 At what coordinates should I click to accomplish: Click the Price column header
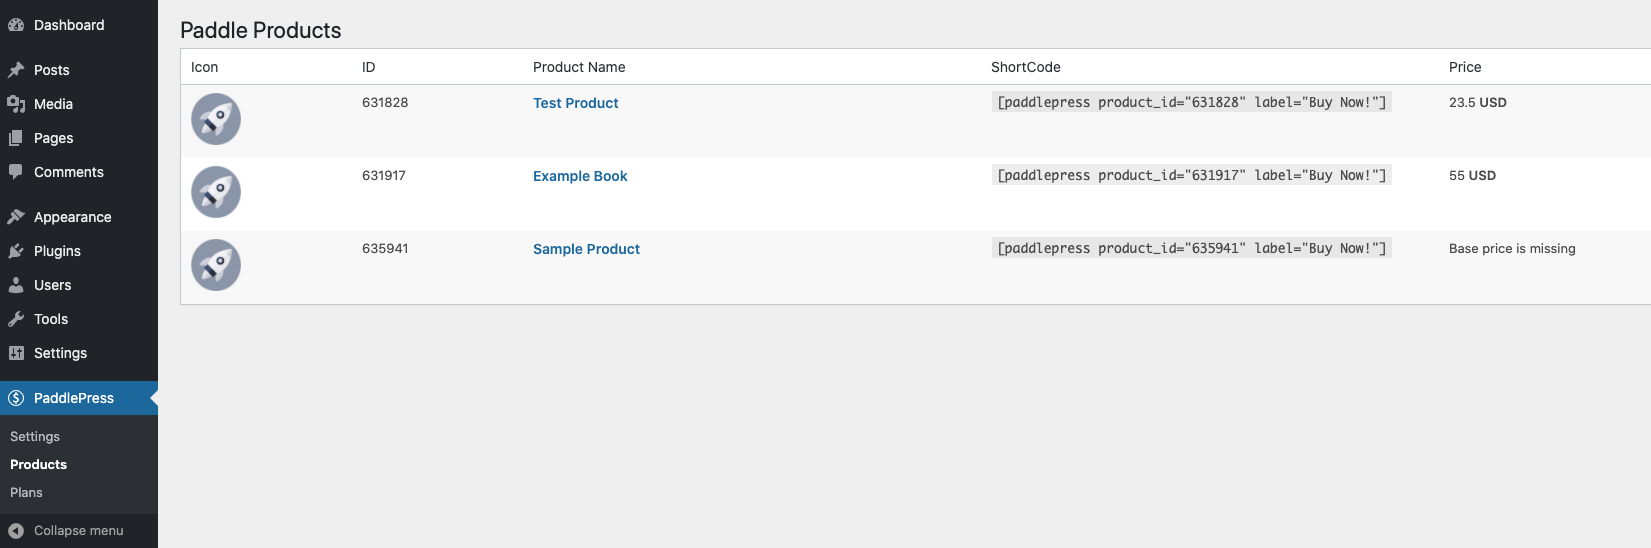click(x=1465, y=67)
